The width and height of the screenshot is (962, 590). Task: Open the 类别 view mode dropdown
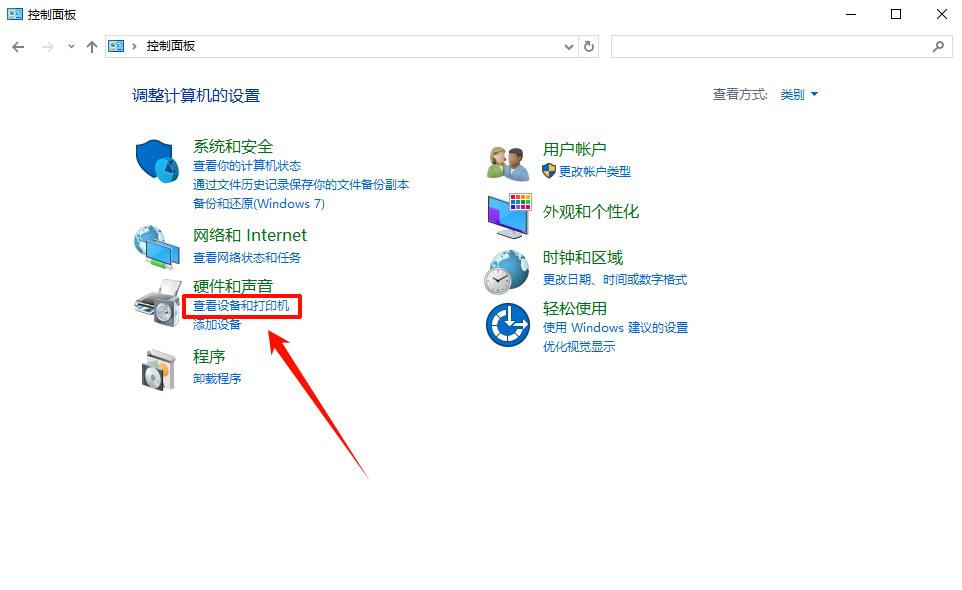point(799,93)
